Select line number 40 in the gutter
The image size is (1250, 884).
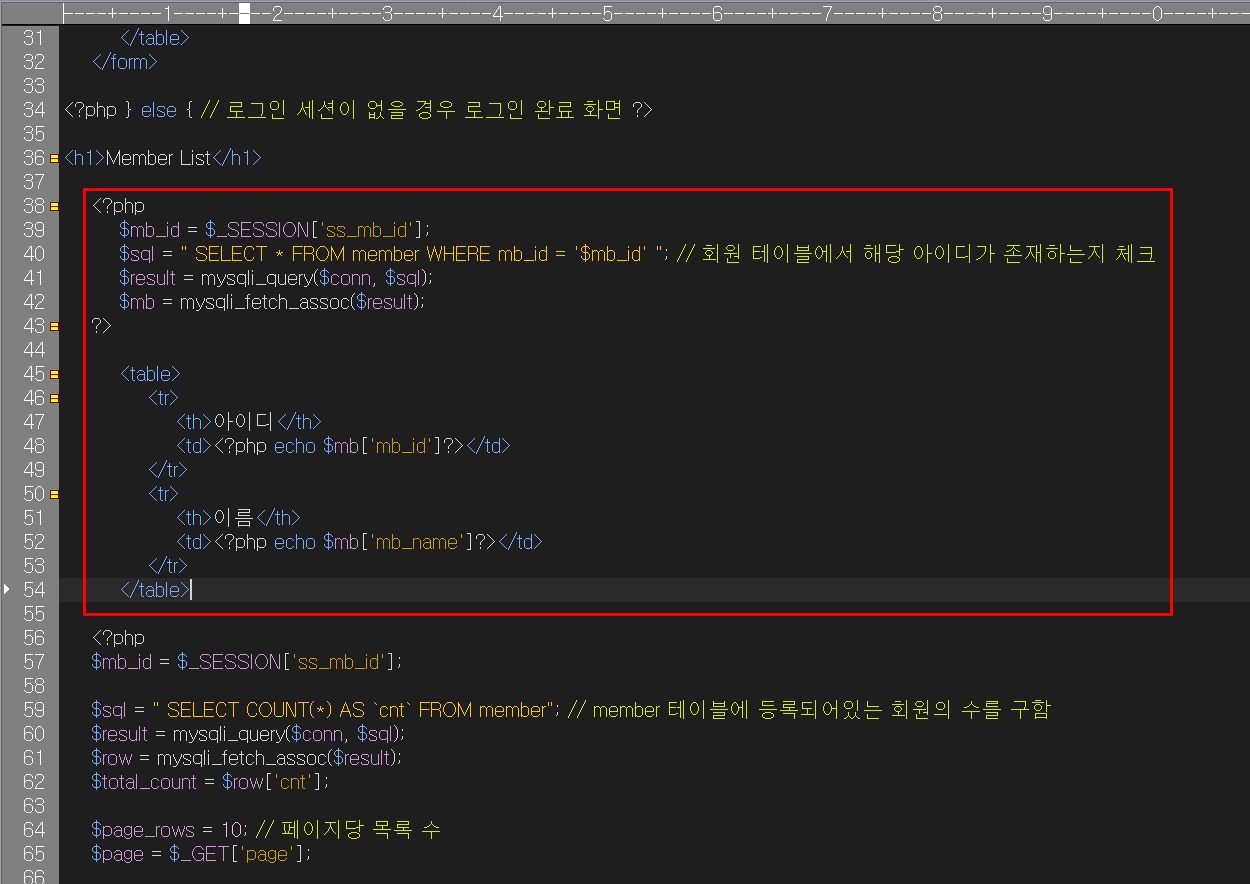pos(34,254)
